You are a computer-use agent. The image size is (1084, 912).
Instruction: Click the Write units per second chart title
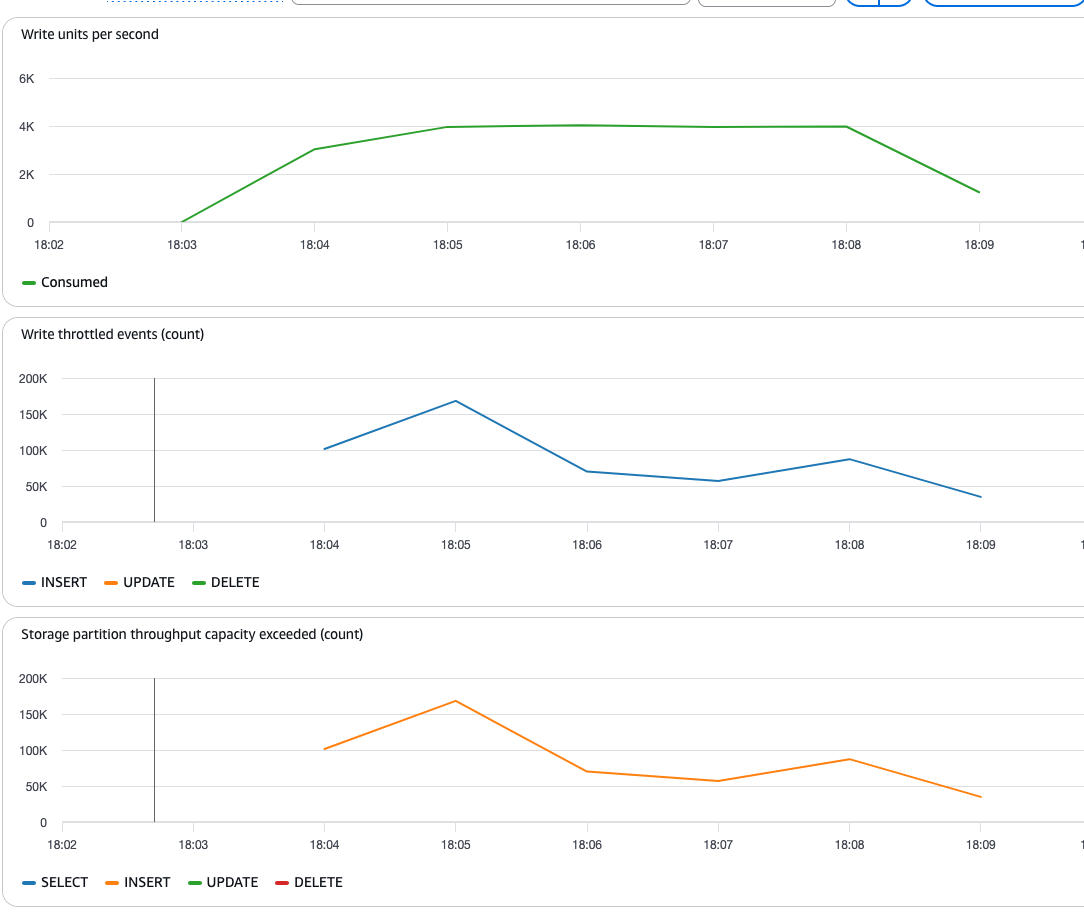pos(90,34)
